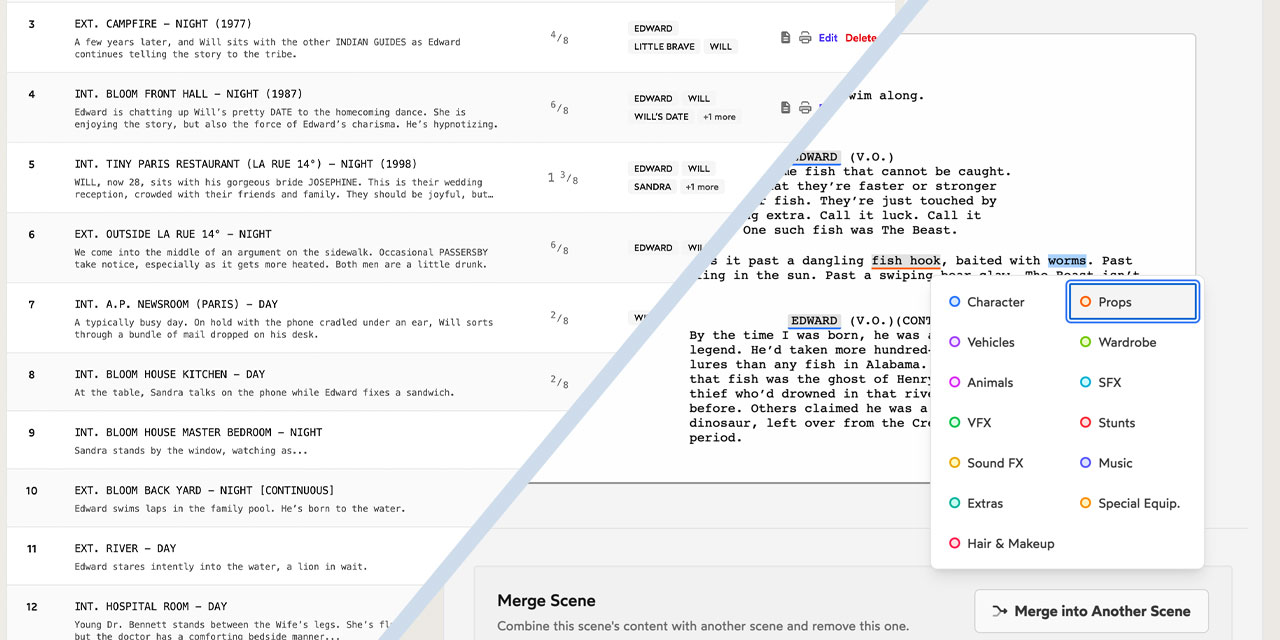
Task: Click Edit link for Campfire scene
Action: click(828, 38)
